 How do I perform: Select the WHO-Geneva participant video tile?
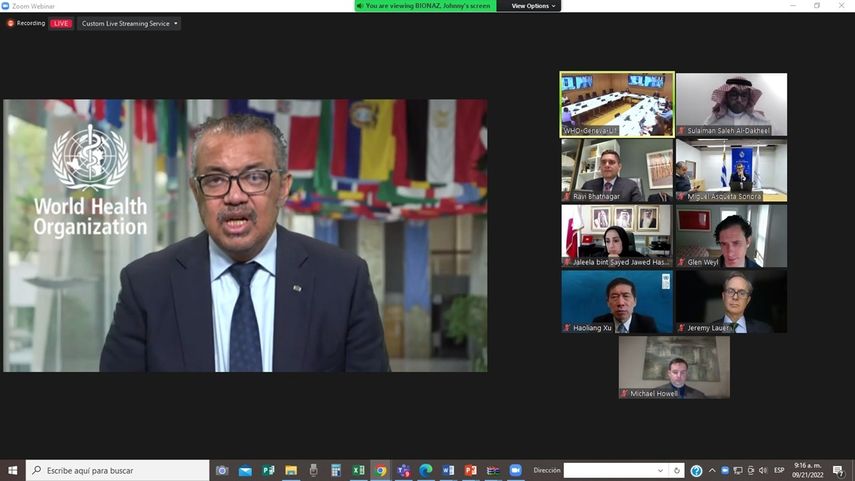[617, 104]
